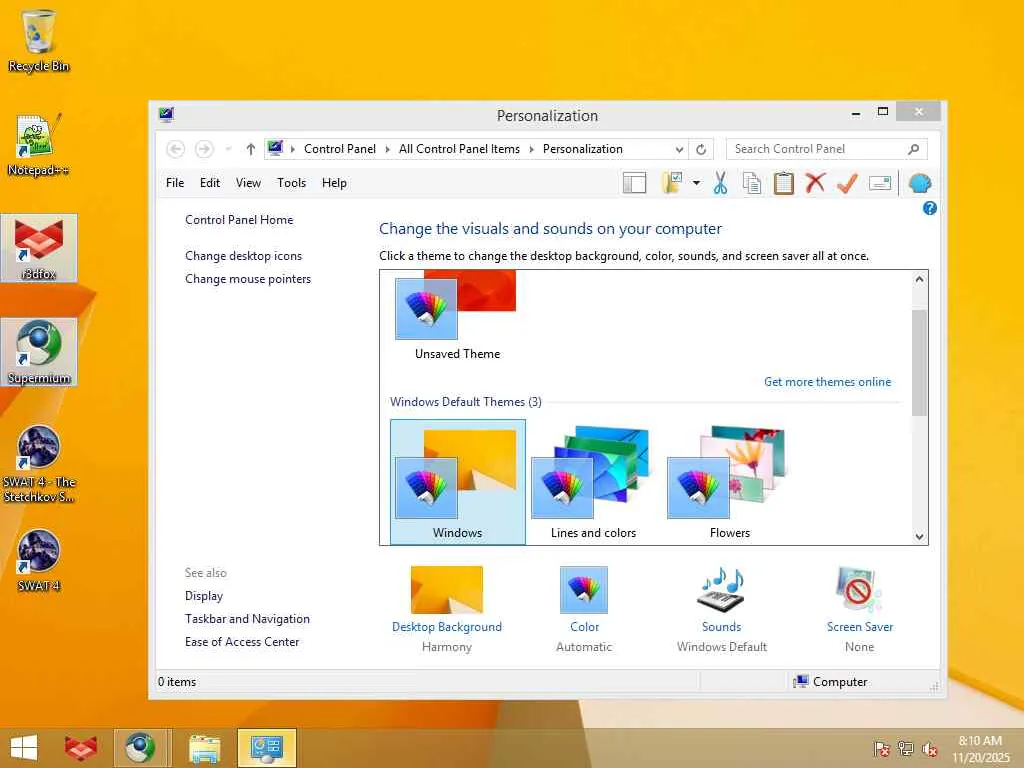Image resolution: width=1024 pixels, height=768 pixels.
Task: Open Change mouse pointers link
Action: 248,279
